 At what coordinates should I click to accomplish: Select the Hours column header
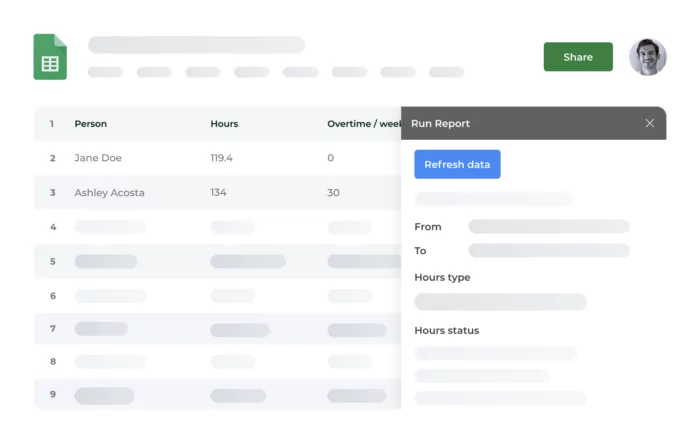point(224,124)
